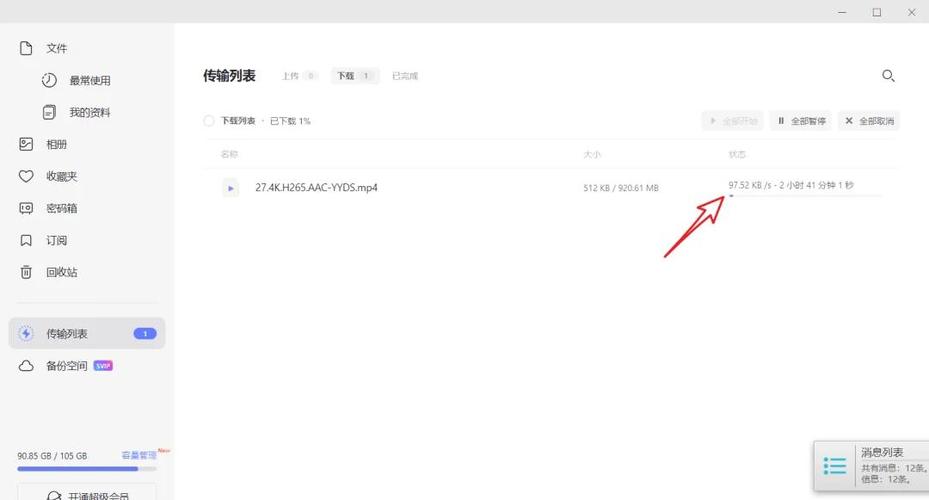Open 我的资料 document icon

[49, 112]
